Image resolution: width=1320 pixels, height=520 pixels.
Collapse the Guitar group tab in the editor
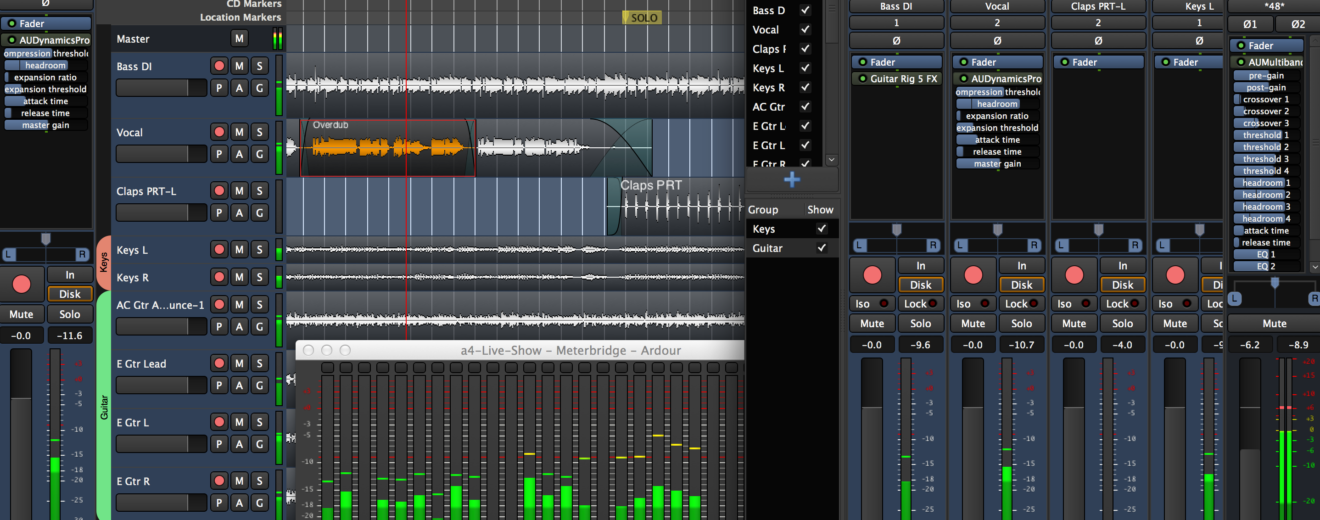[x=104, y=405]
